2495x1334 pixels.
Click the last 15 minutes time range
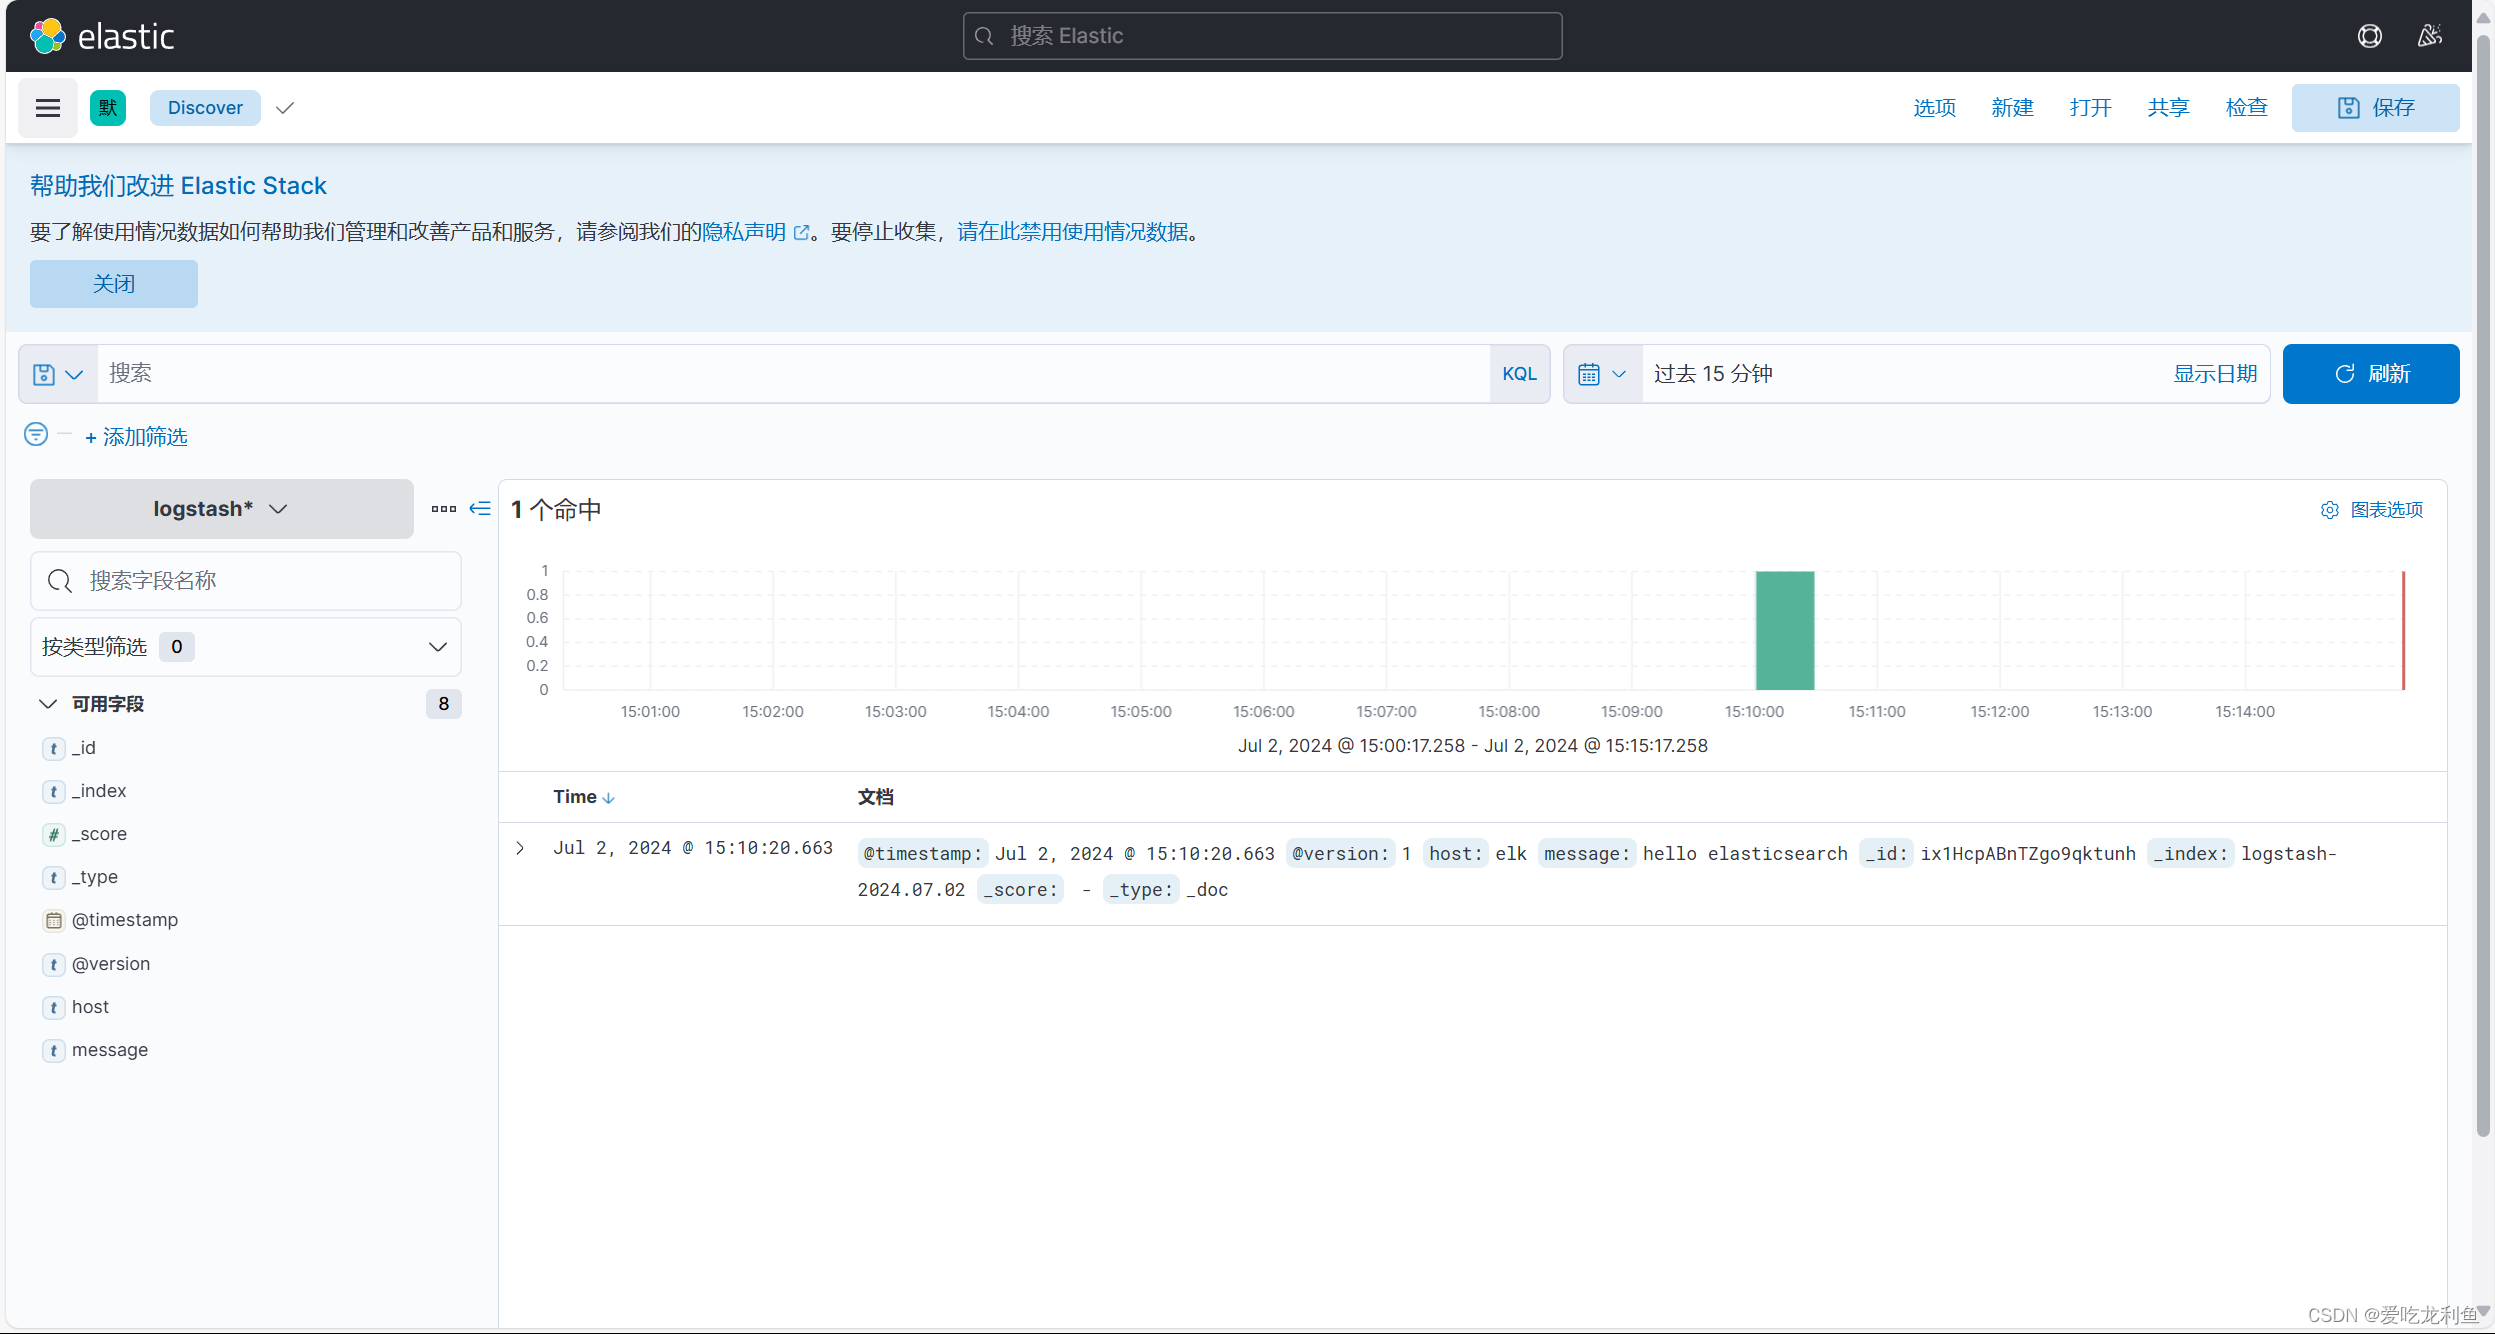(x=1712, y=374)
